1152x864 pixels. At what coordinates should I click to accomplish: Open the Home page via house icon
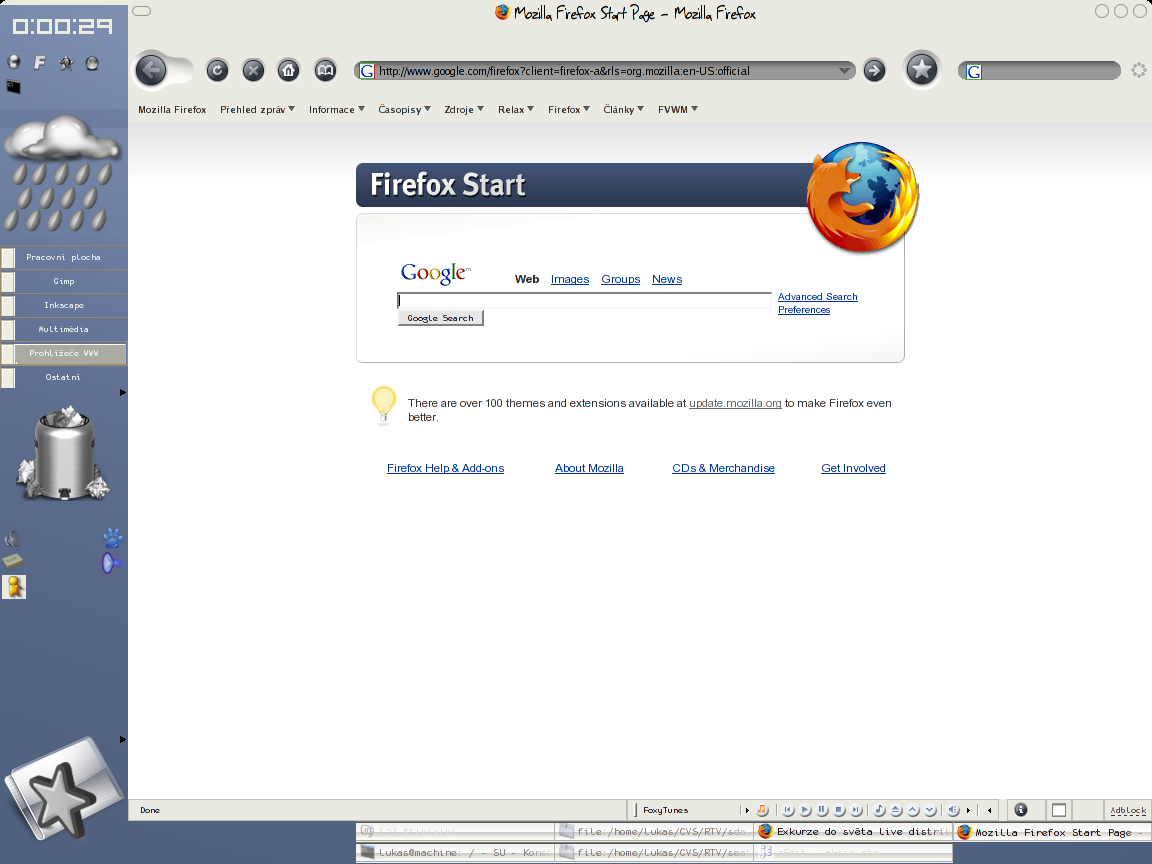(x=289, y=71)
